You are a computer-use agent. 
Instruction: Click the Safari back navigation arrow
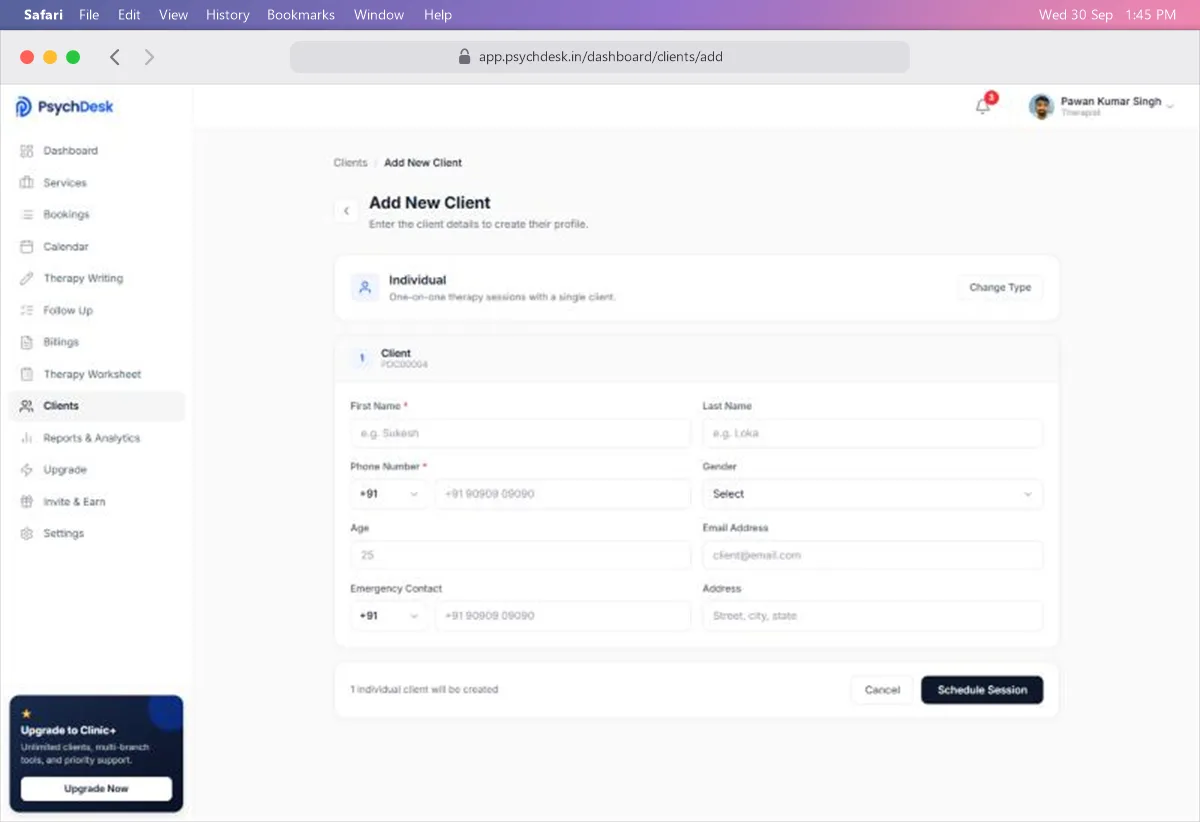(x=114, y=57)
